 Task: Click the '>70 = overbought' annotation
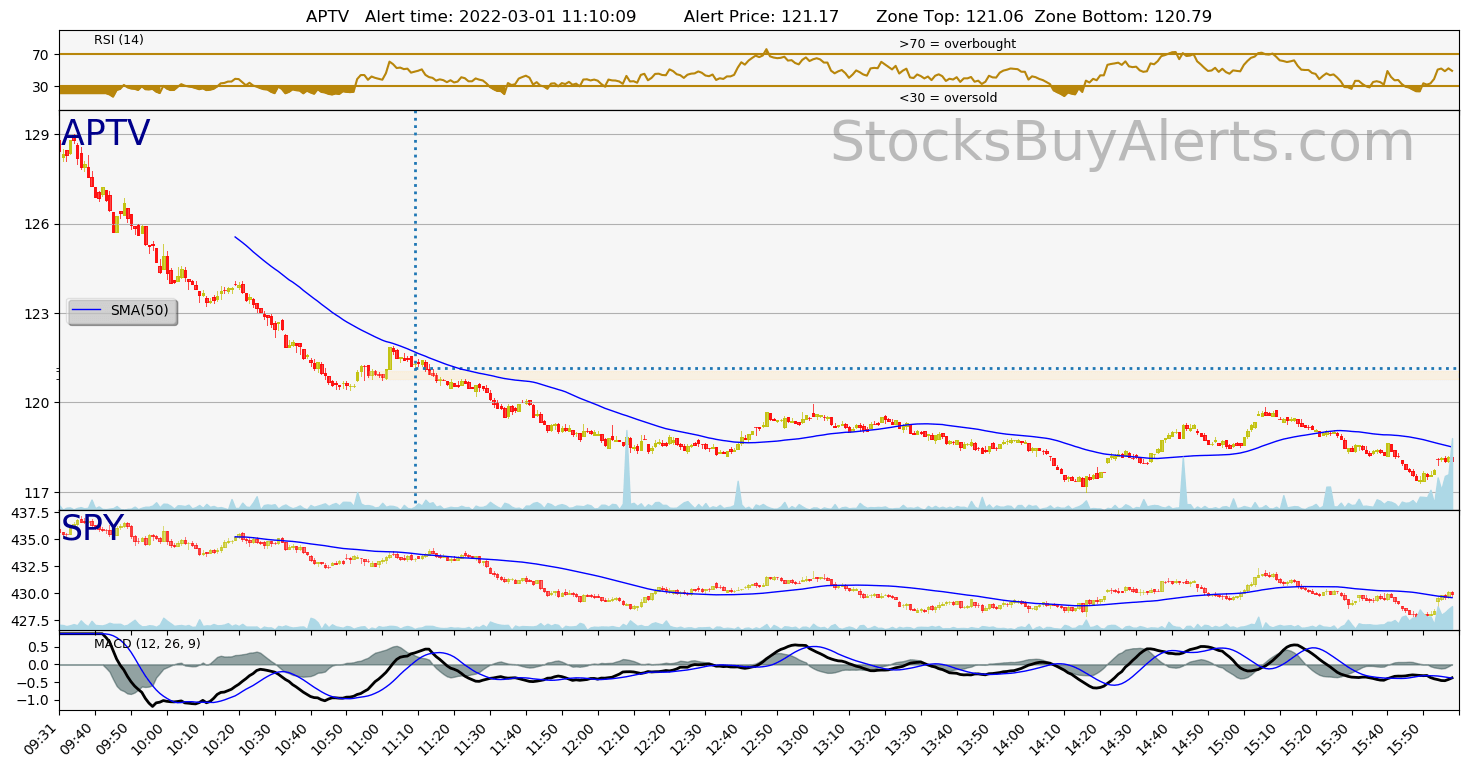pos(957,44)
